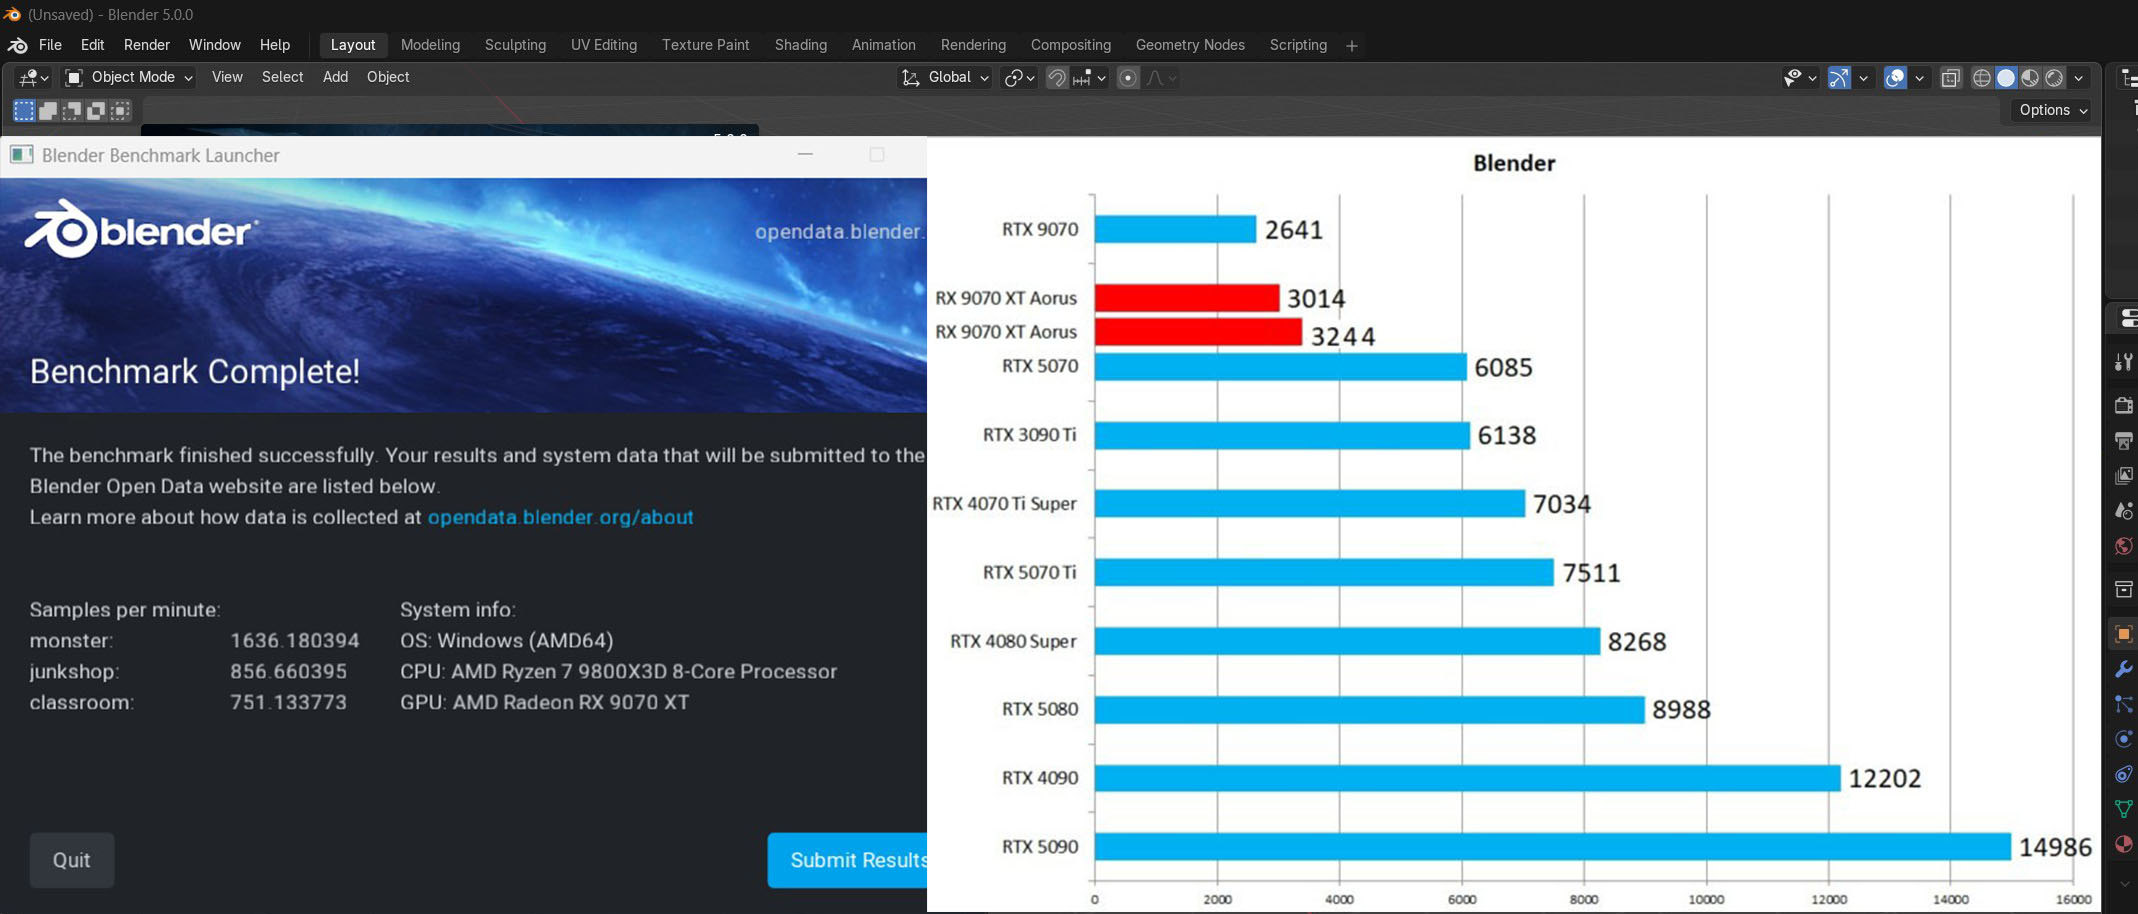The height and width of the screenshot is (914, 2138).
Task: Open the Blender logo application menu
Action: pyautogui.click(x=17, y=45)
